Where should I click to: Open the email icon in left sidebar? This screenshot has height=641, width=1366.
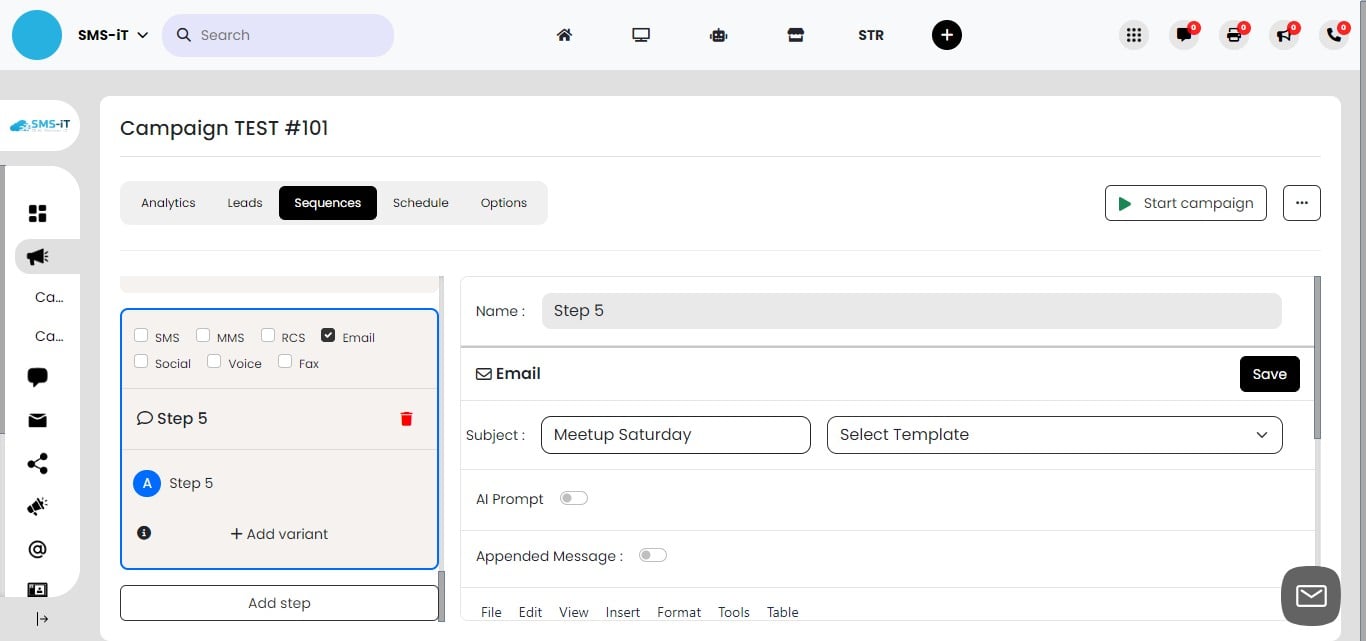tap(37, 420)
